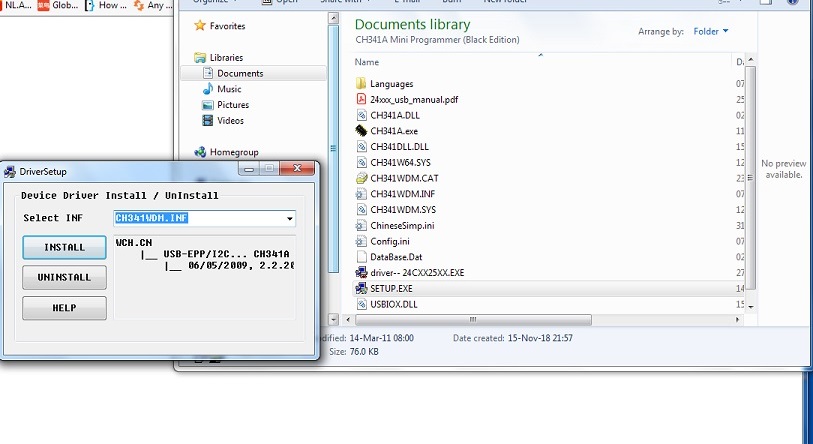Open Documents in the navigation pane
813x444 pixels.
pyautogui.click(x=240, y=73)
